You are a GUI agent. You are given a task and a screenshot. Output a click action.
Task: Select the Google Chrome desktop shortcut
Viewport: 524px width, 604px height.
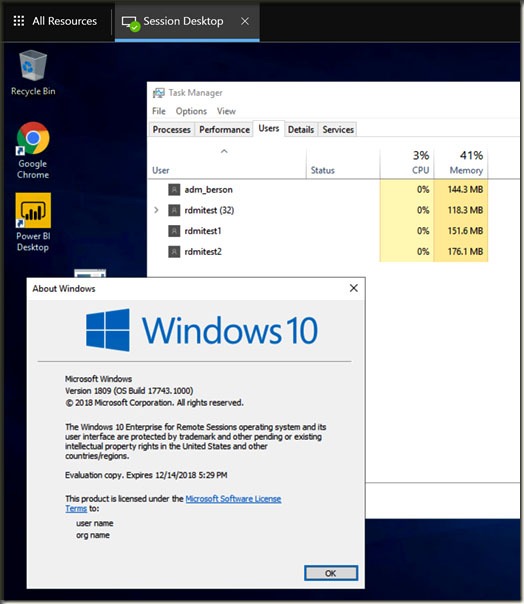coord(33,151)
